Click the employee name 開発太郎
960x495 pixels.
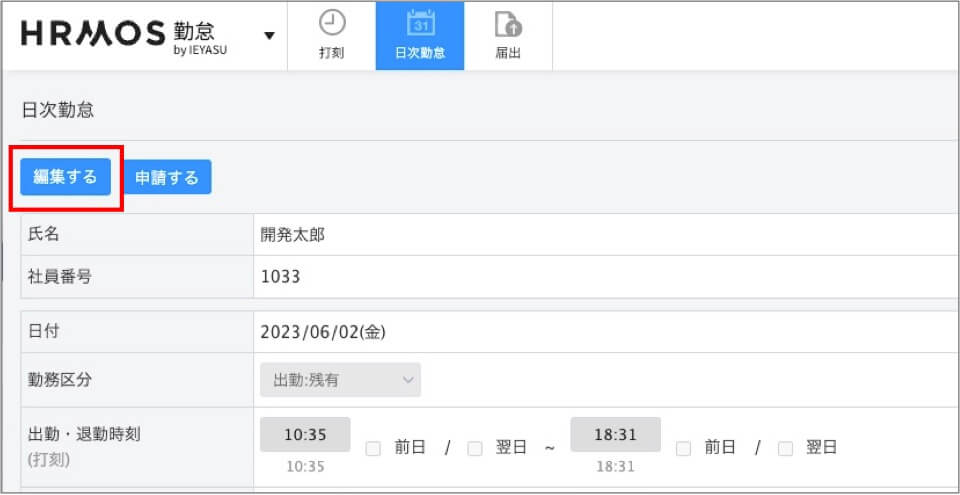pos(292,236)
